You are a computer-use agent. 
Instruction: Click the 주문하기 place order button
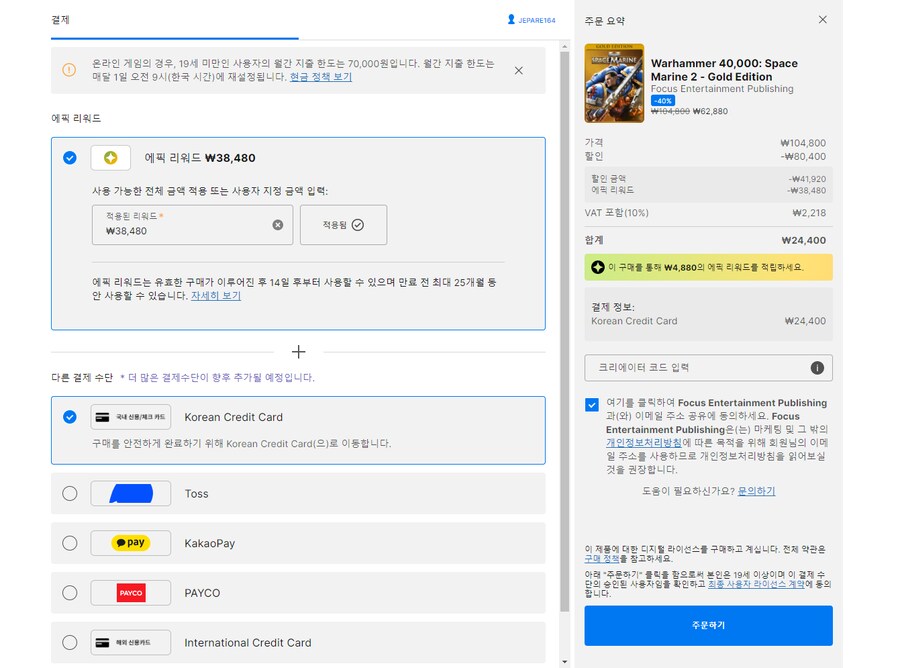coord(708,626)
